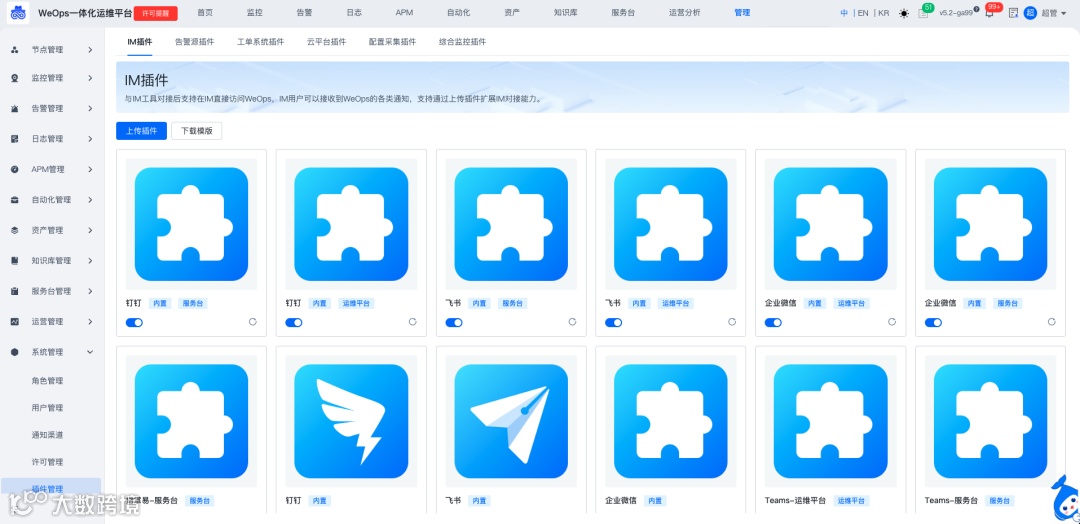Click the 资产管理 layers icon
This screenshot has height=524, width=1080.
tap(14, 230)
